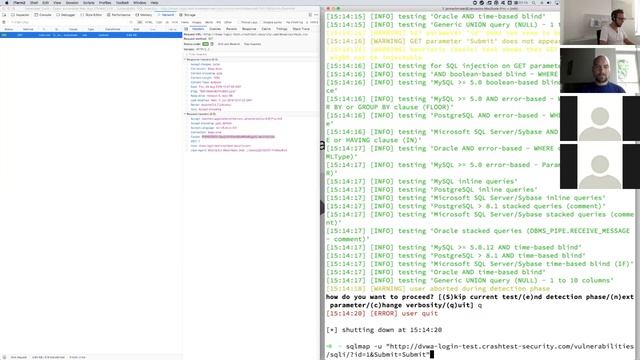Open the Cache tab in request details
Image resolution: width=640 pixels, height=360 pixels.
click(x=266, y=29)
